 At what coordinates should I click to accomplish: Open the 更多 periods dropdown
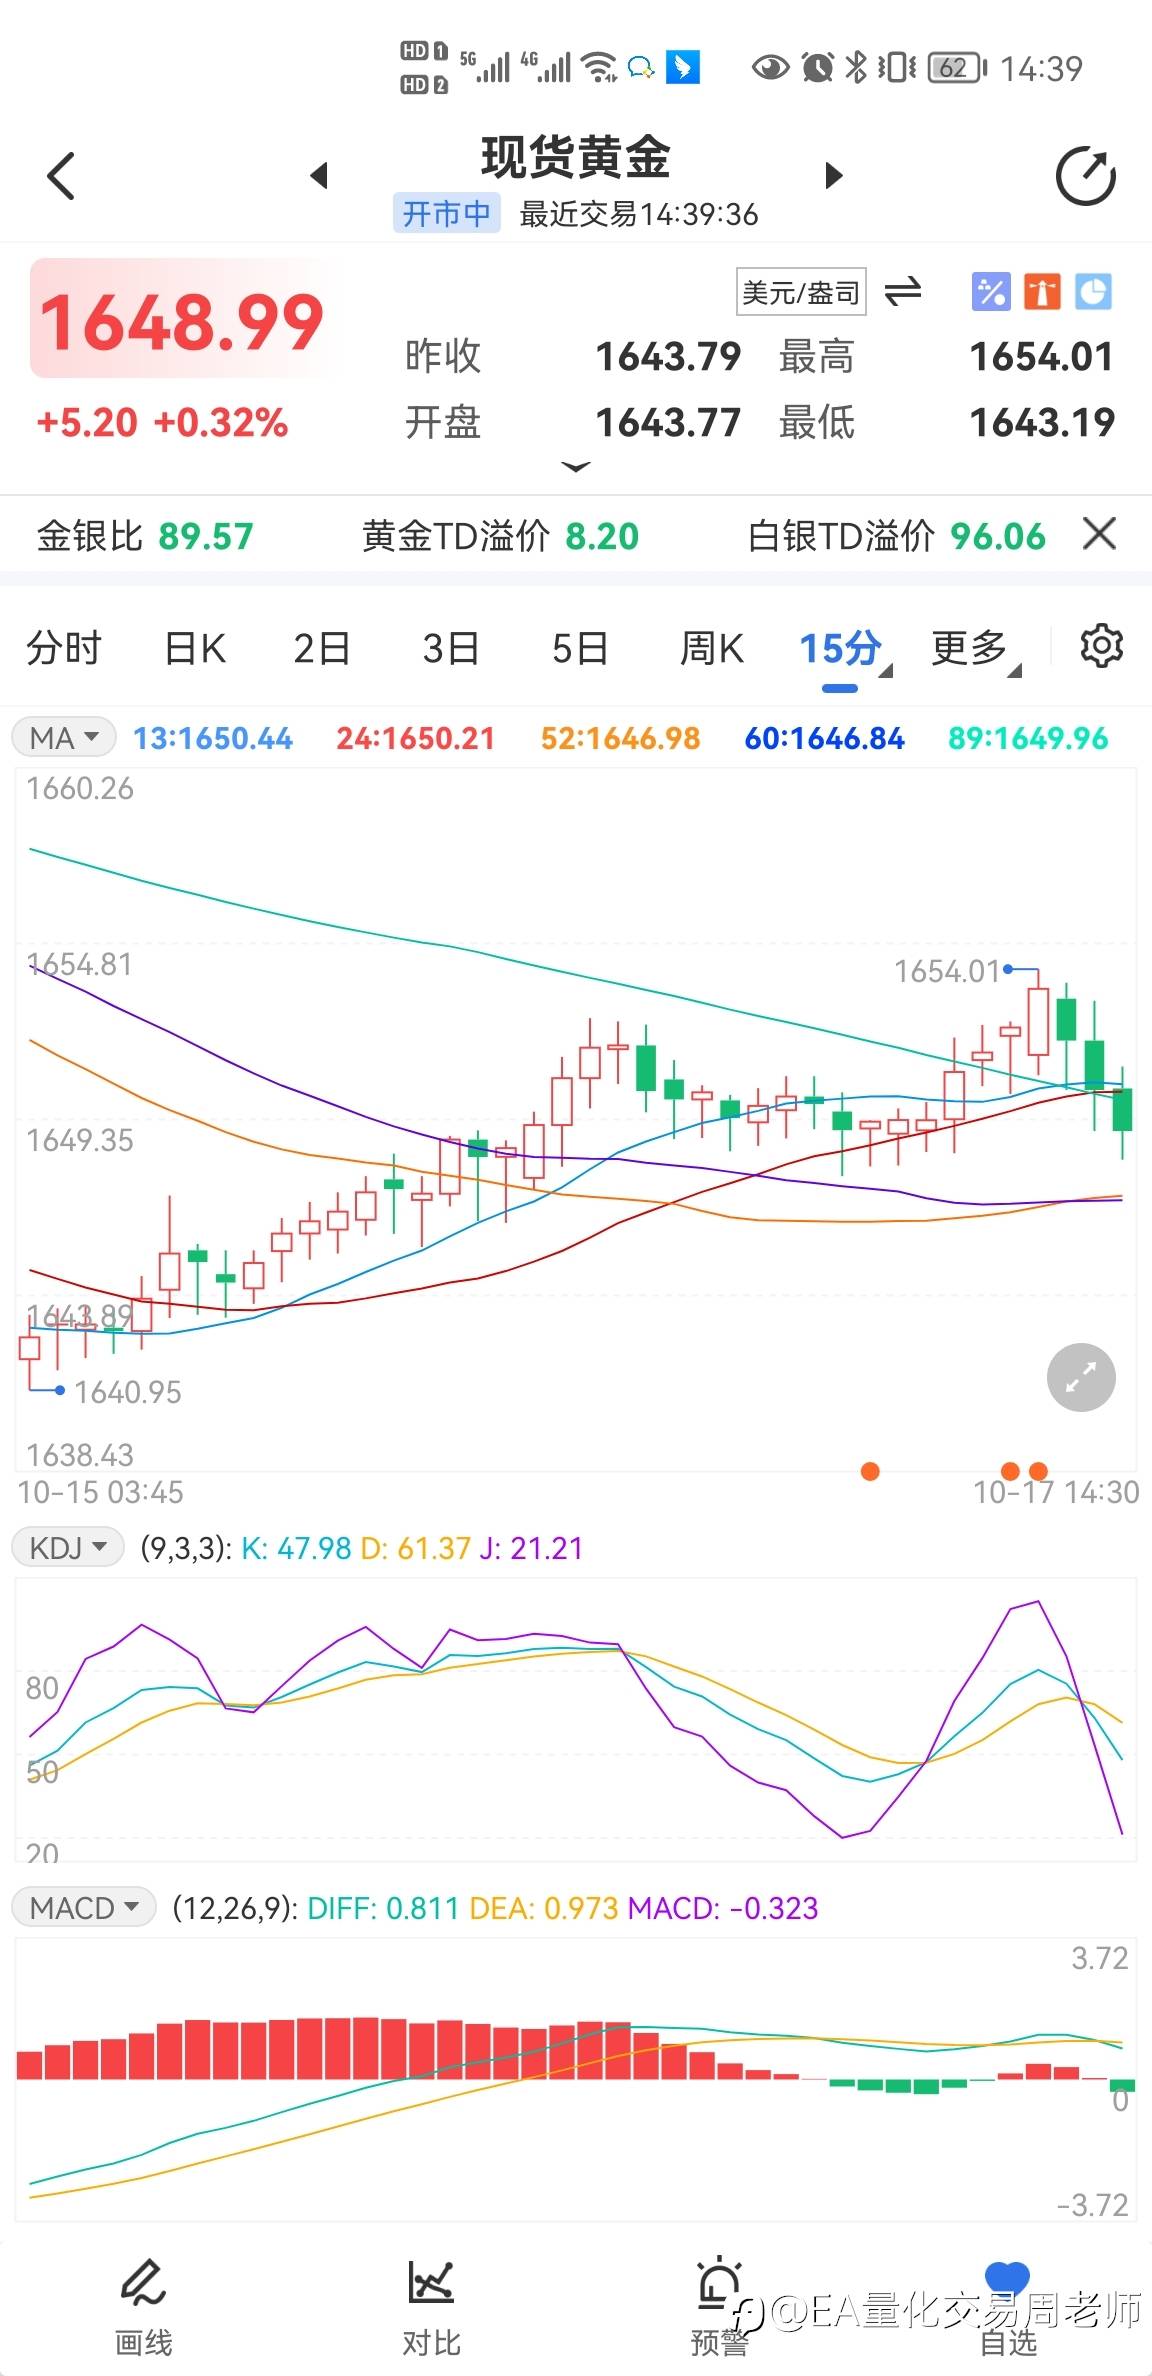tap(976, 649)
